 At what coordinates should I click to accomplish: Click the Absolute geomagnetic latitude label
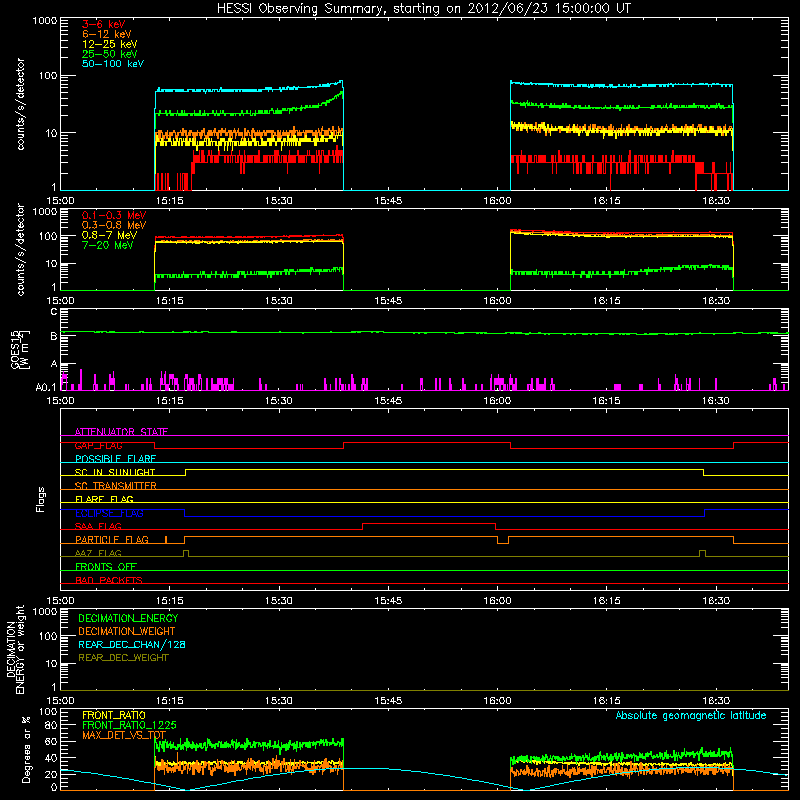[691, 715]
